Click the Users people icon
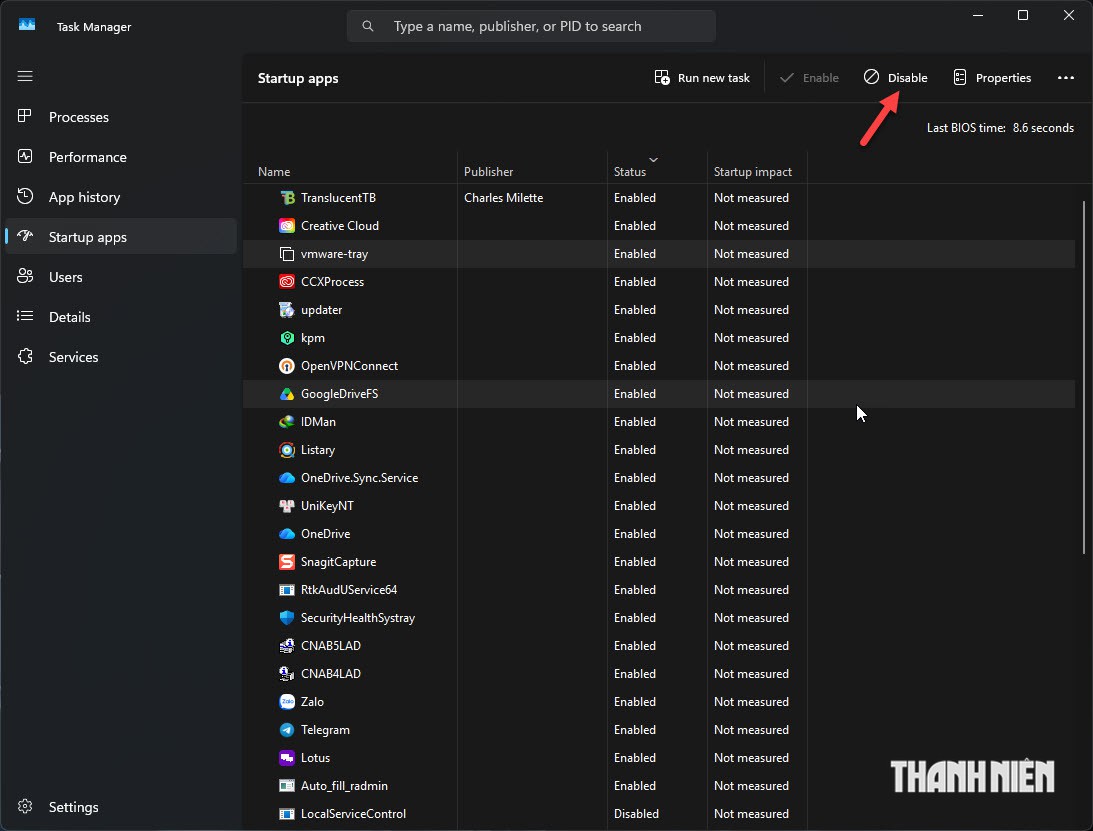The image size is (1093, 831). [25, 277]
